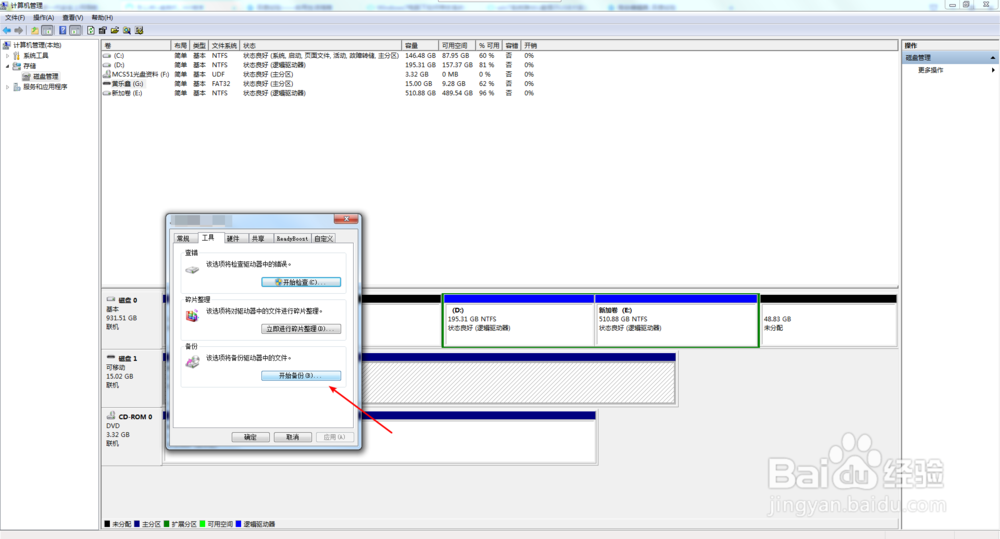Viewport: 1000px width, 539px height.
Task: Click the show/hide console tree toolbar icon
Action: (x=47, y=31)
